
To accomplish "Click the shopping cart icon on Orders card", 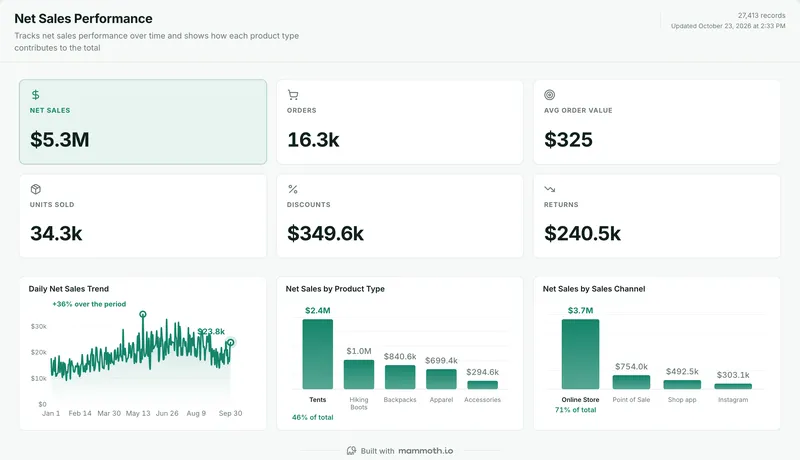I will pyautogui.click(x=293, y=95).
